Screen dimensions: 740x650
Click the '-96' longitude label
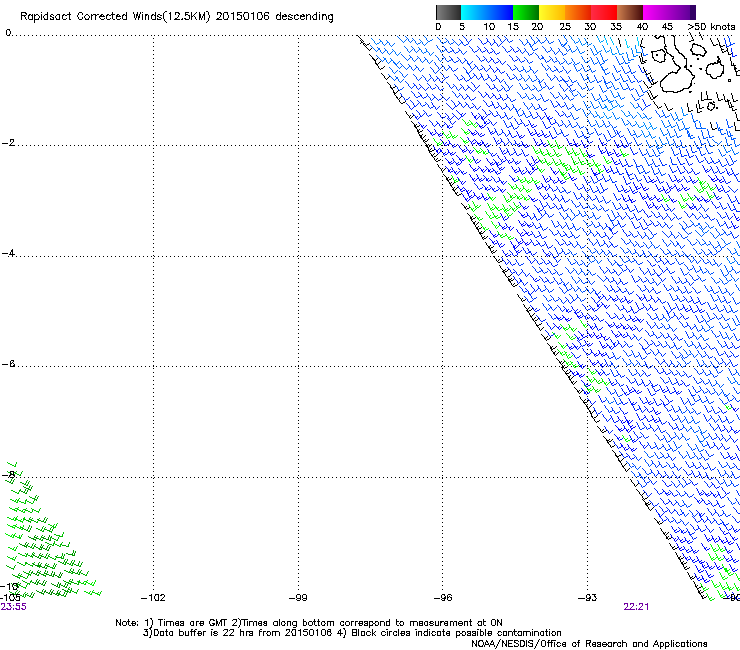coord(443,598)
